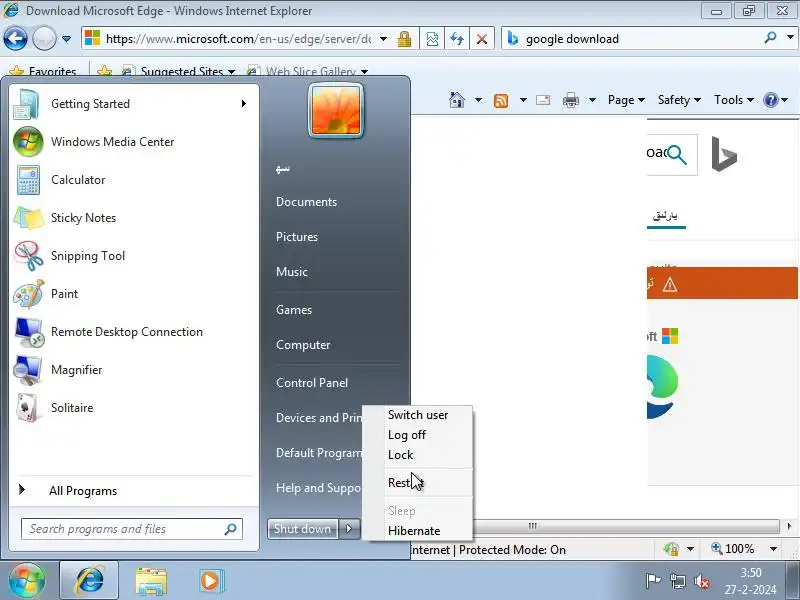This screenshot has width=800, height=600.
Task: Click the user account picture thumbnail
Action: [x=336, y=111]
